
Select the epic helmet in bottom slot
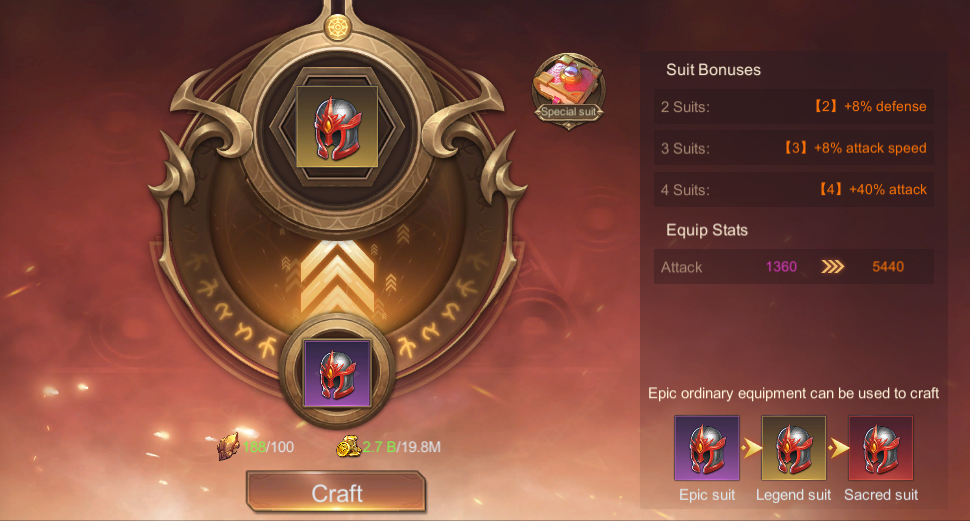point(337,373)
